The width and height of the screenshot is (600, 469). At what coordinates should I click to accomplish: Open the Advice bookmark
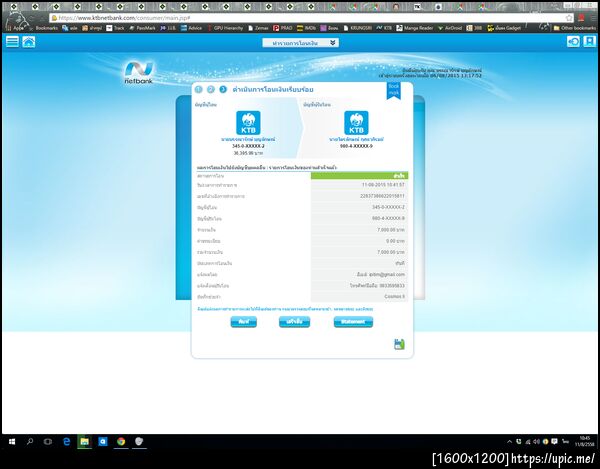(191, 28)
